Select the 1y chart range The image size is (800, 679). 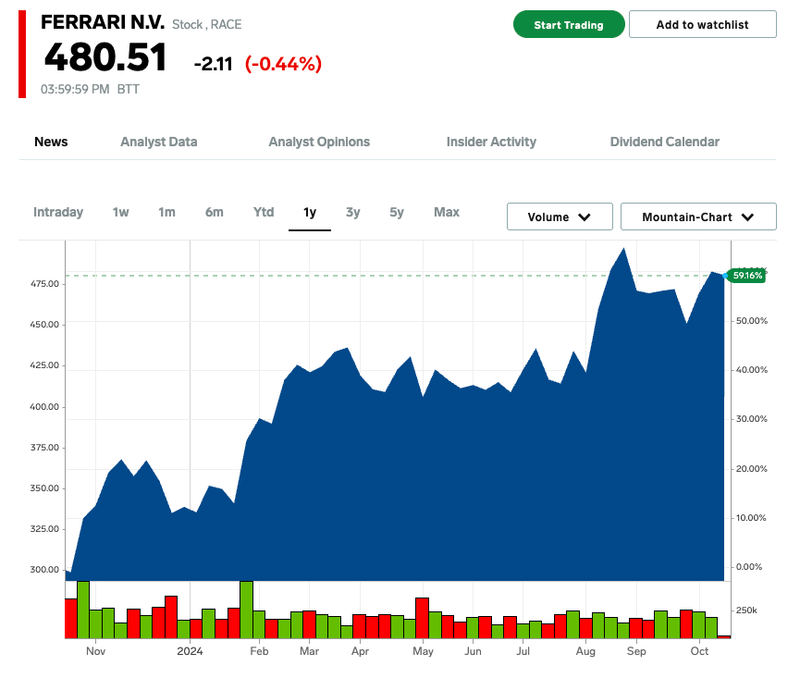coord(310,212)
